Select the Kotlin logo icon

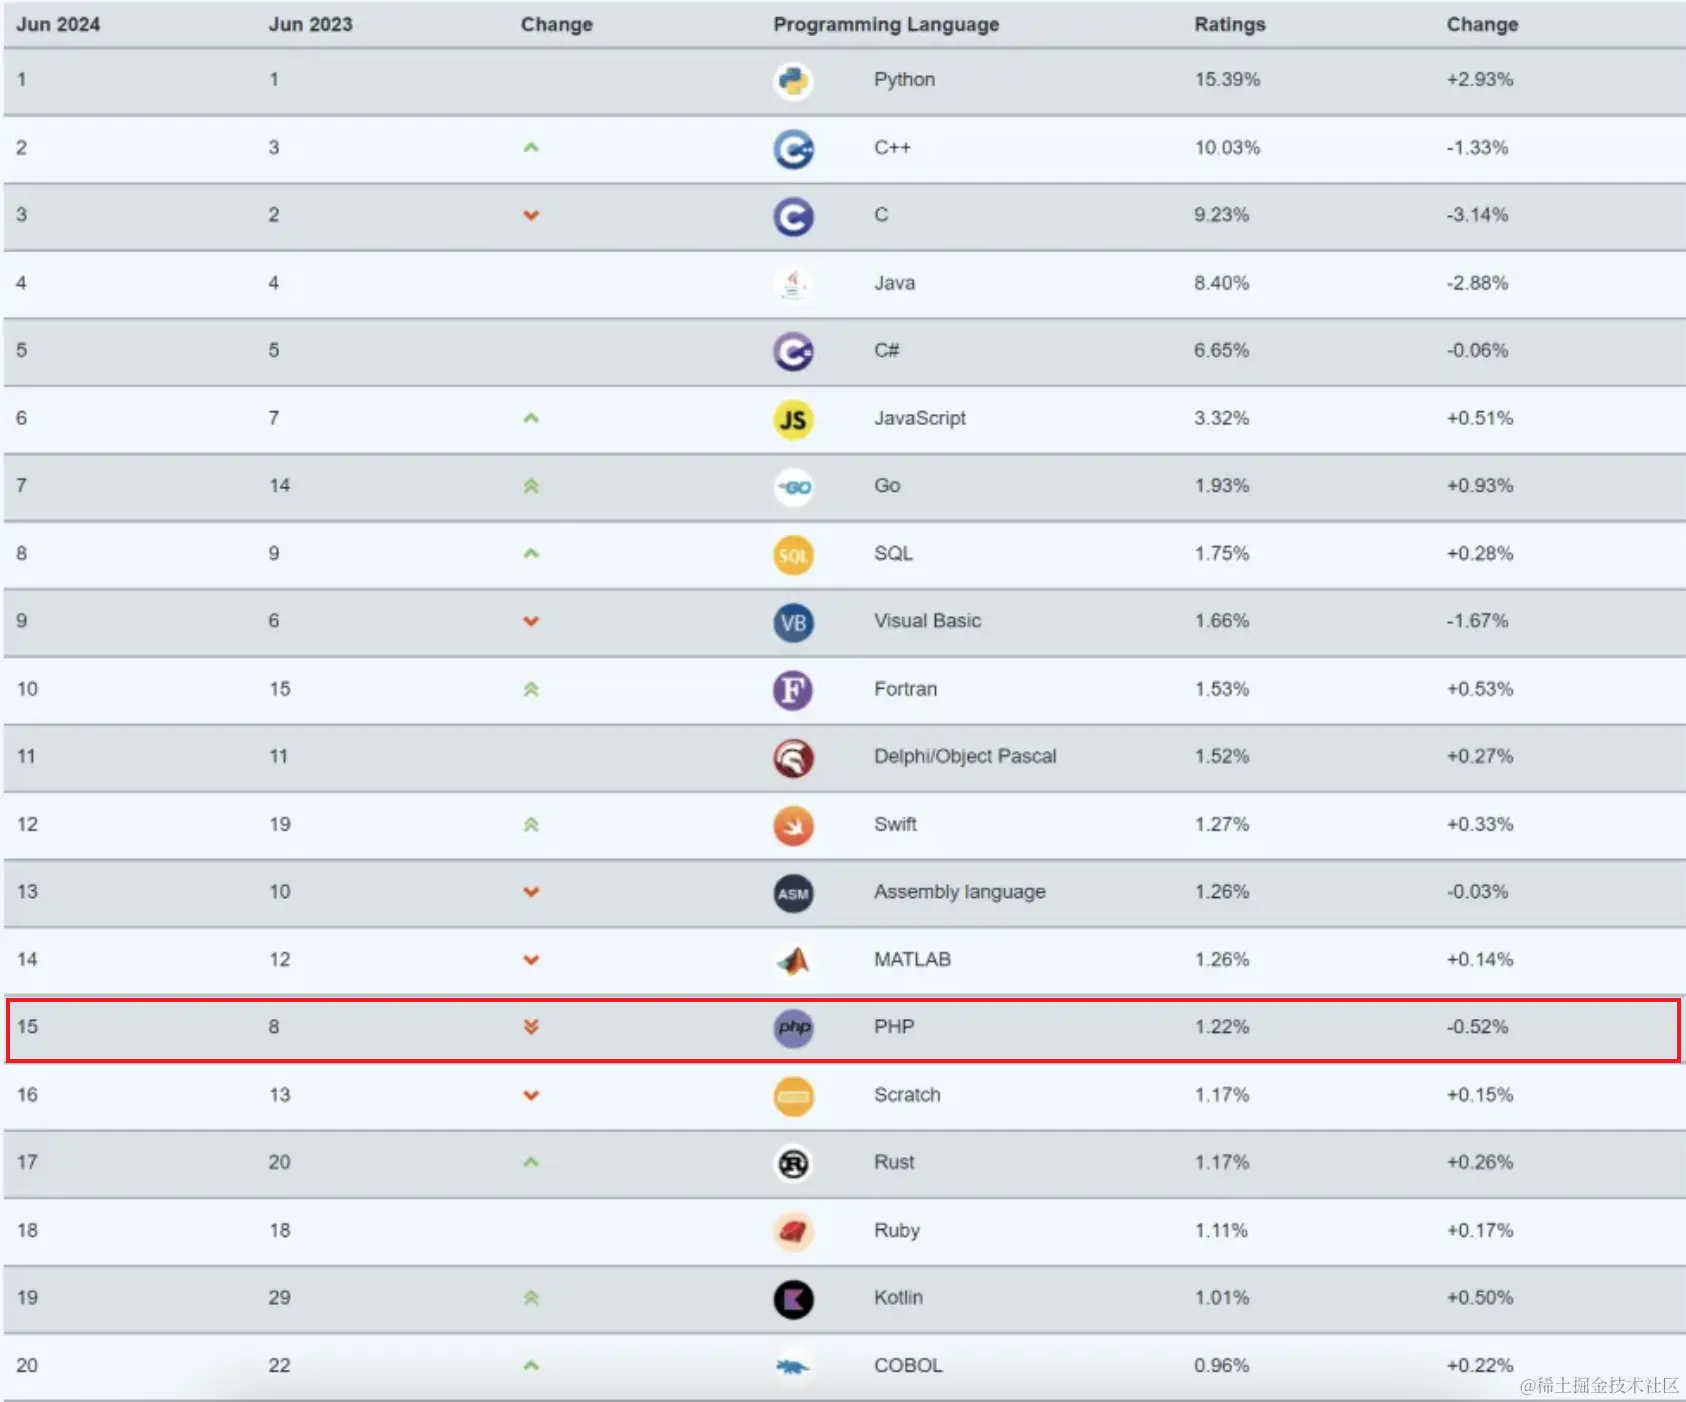793,1299
